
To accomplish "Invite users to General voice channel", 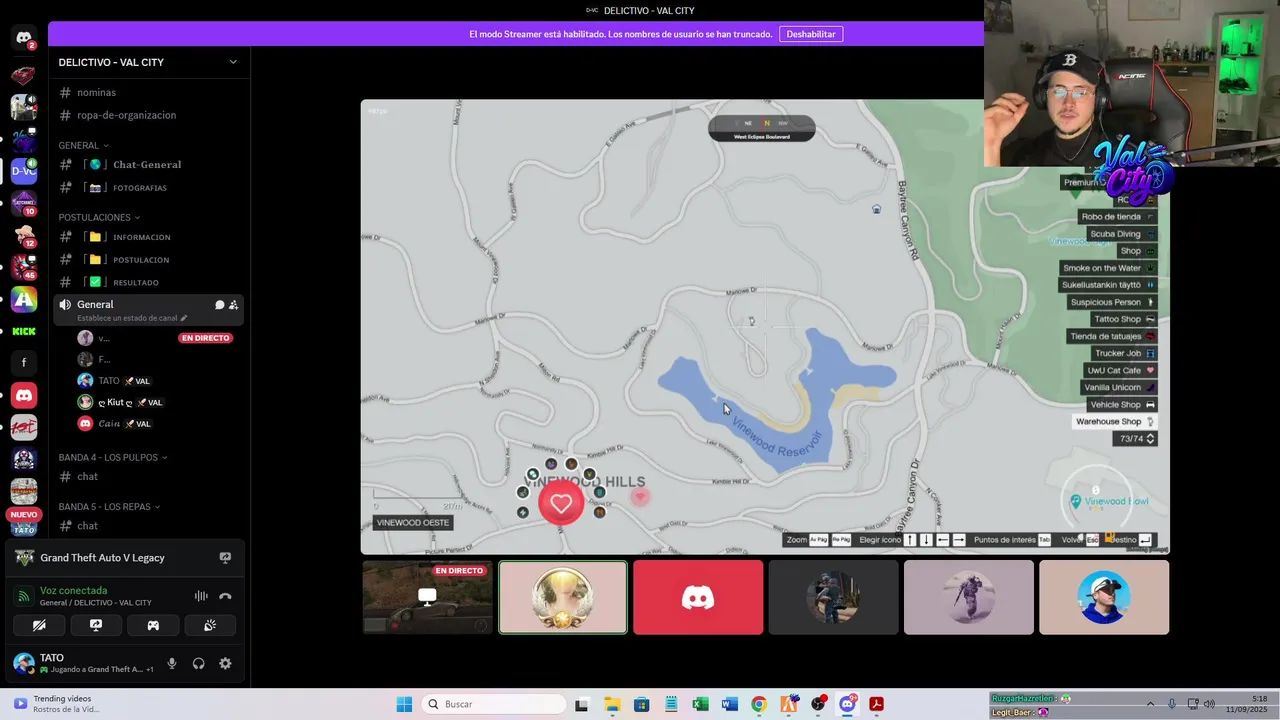I will pyautogui.click(x=233, y=305).
